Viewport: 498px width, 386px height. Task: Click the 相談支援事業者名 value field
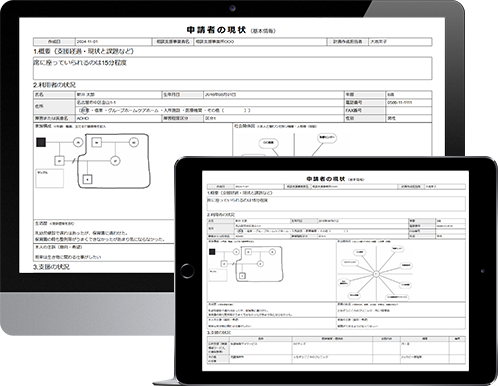(260, 42)
